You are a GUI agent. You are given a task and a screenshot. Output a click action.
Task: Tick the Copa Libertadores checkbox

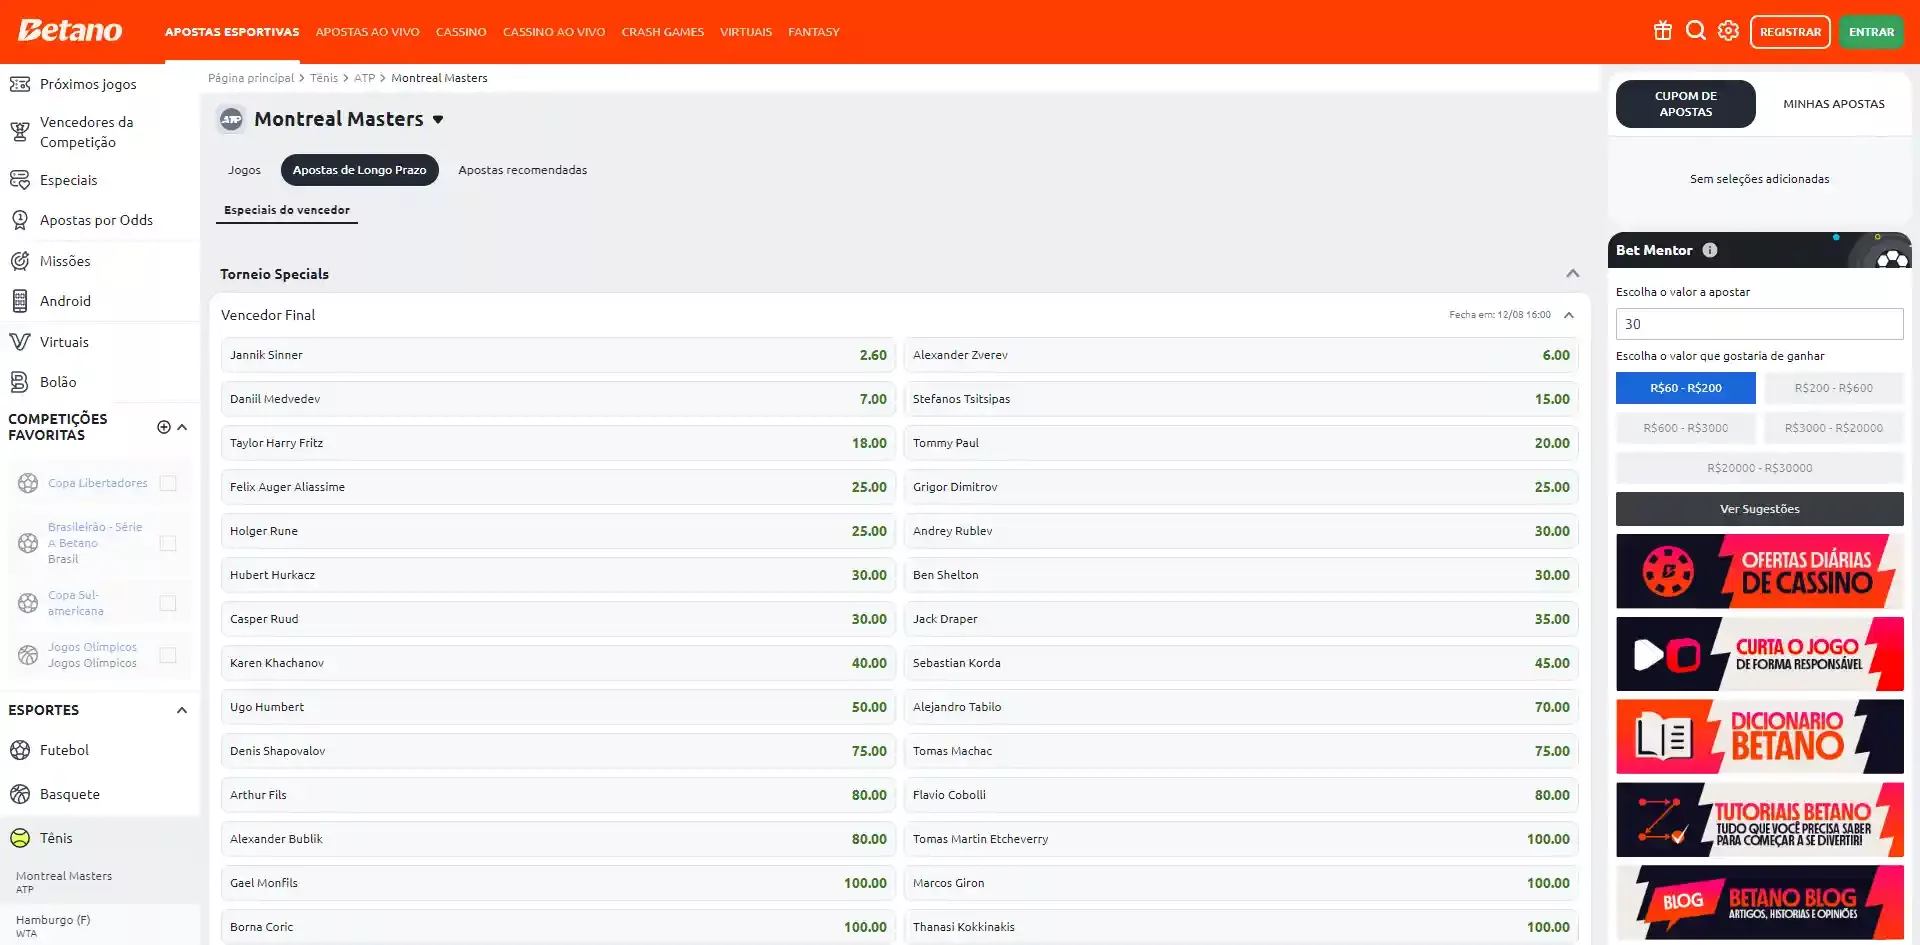pos(168,483)
